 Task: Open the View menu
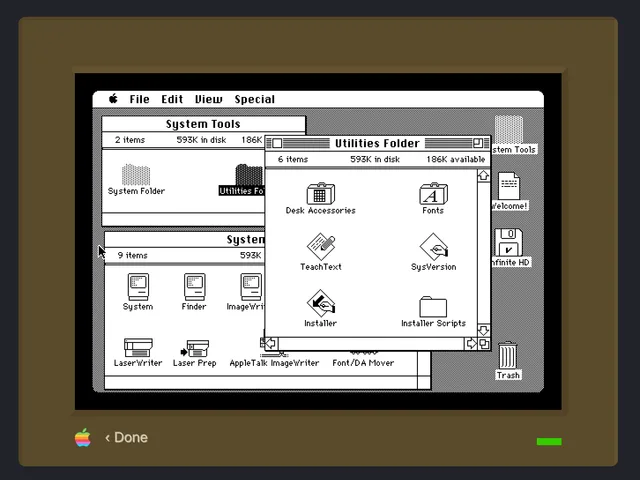[x=209, y=99]
